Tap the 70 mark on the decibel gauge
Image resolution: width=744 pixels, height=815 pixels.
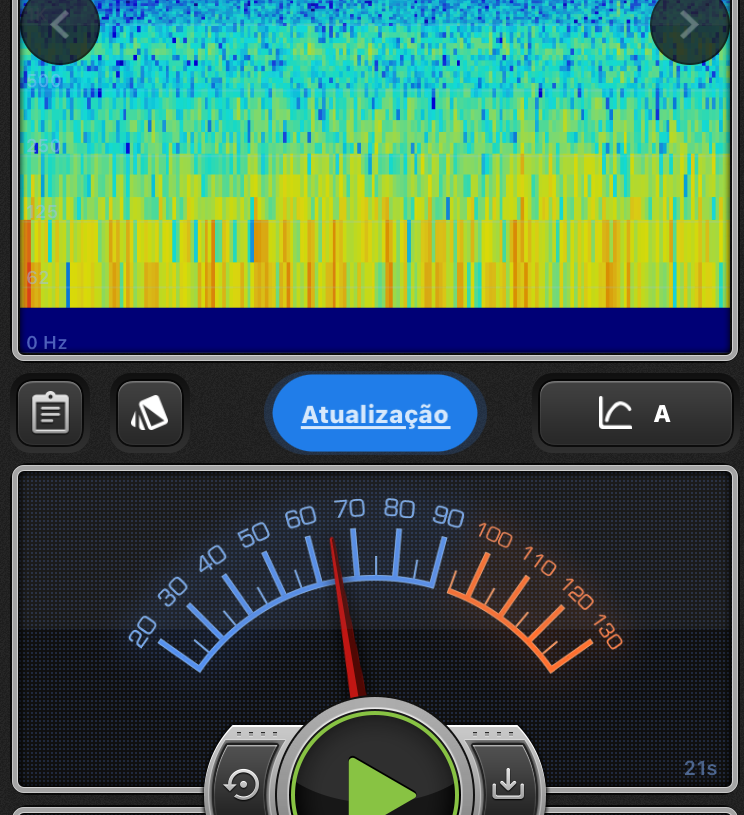[x=349, y=509]
